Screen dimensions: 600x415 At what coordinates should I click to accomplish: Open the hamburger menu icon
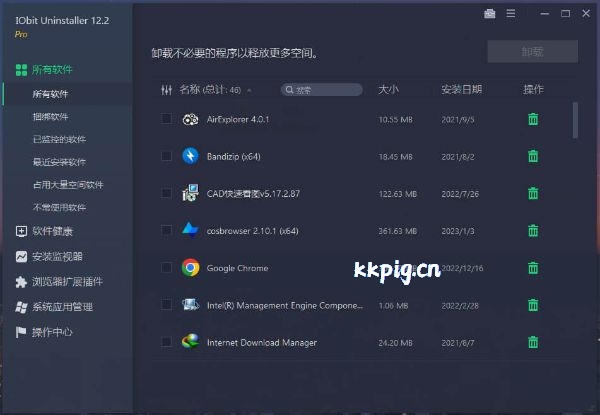click(510, 14)
